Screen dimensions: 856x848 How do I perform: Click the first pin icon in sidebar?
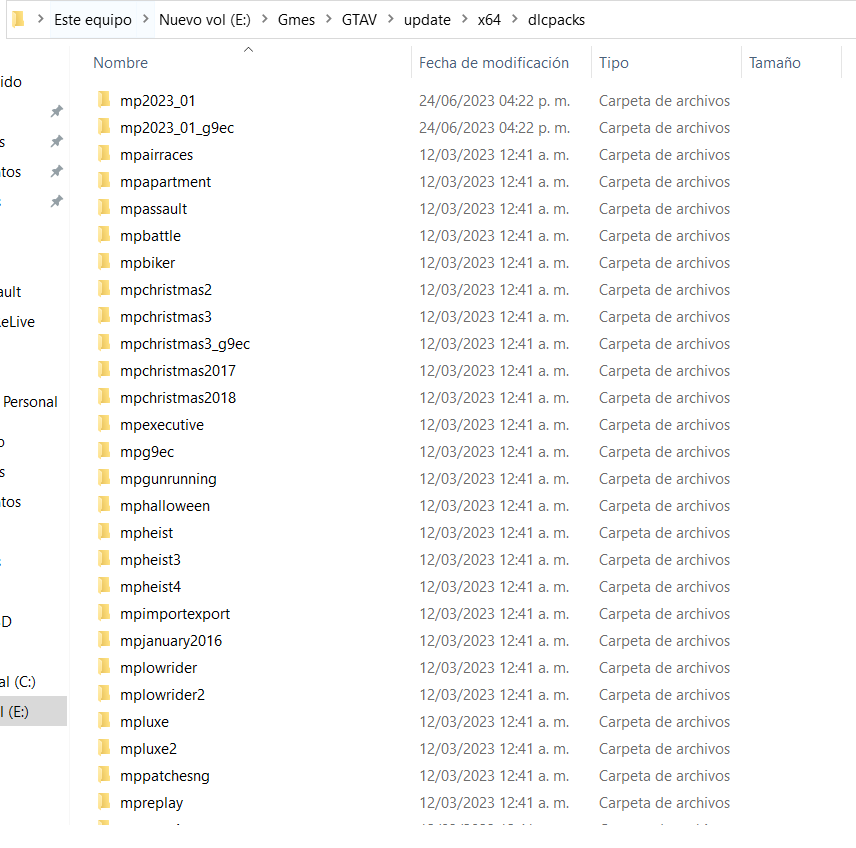[57, 111]
